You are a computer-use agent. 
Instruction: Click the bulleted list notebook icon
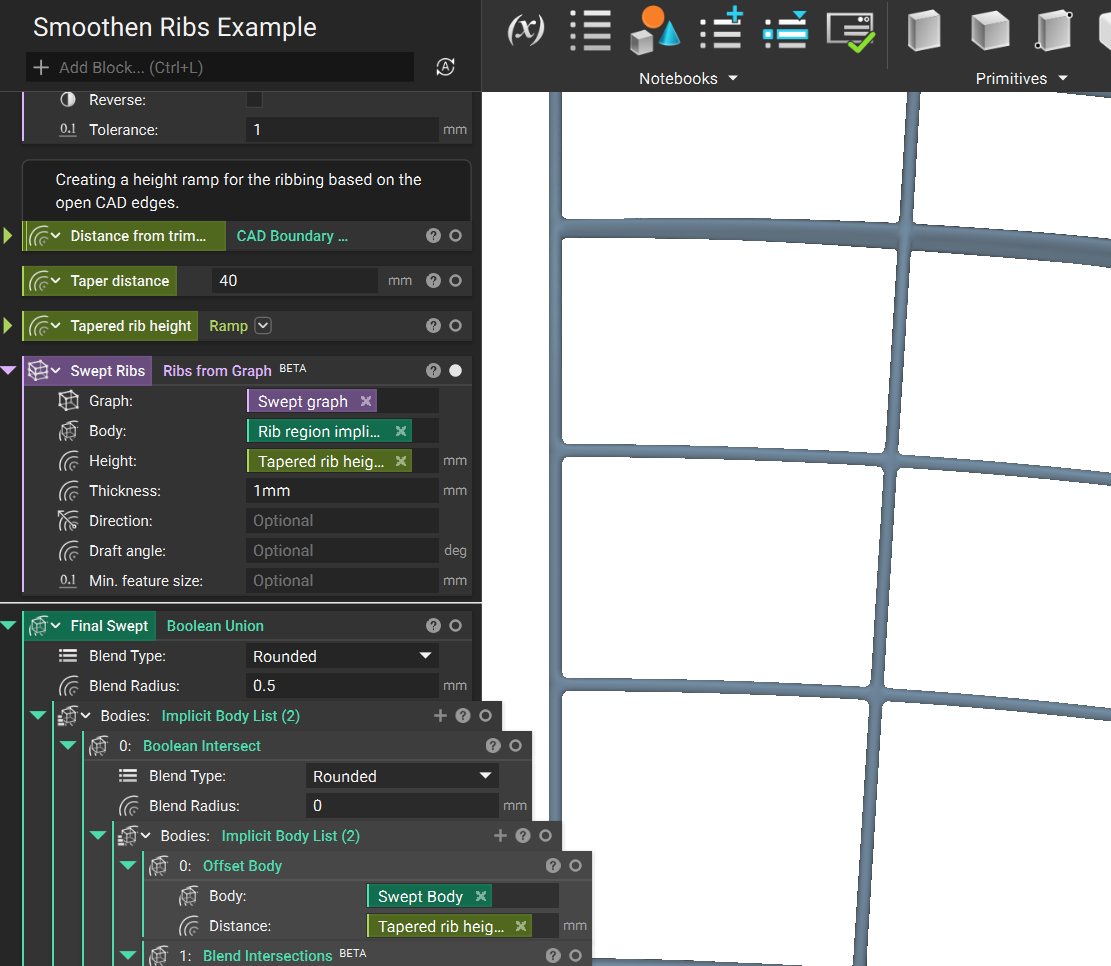pos(590,30)
